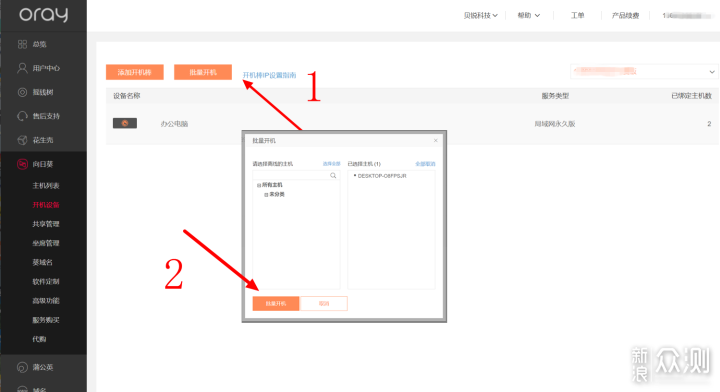
Task: Collapse the 所有主机 tree node
Action: coord(259,185)
